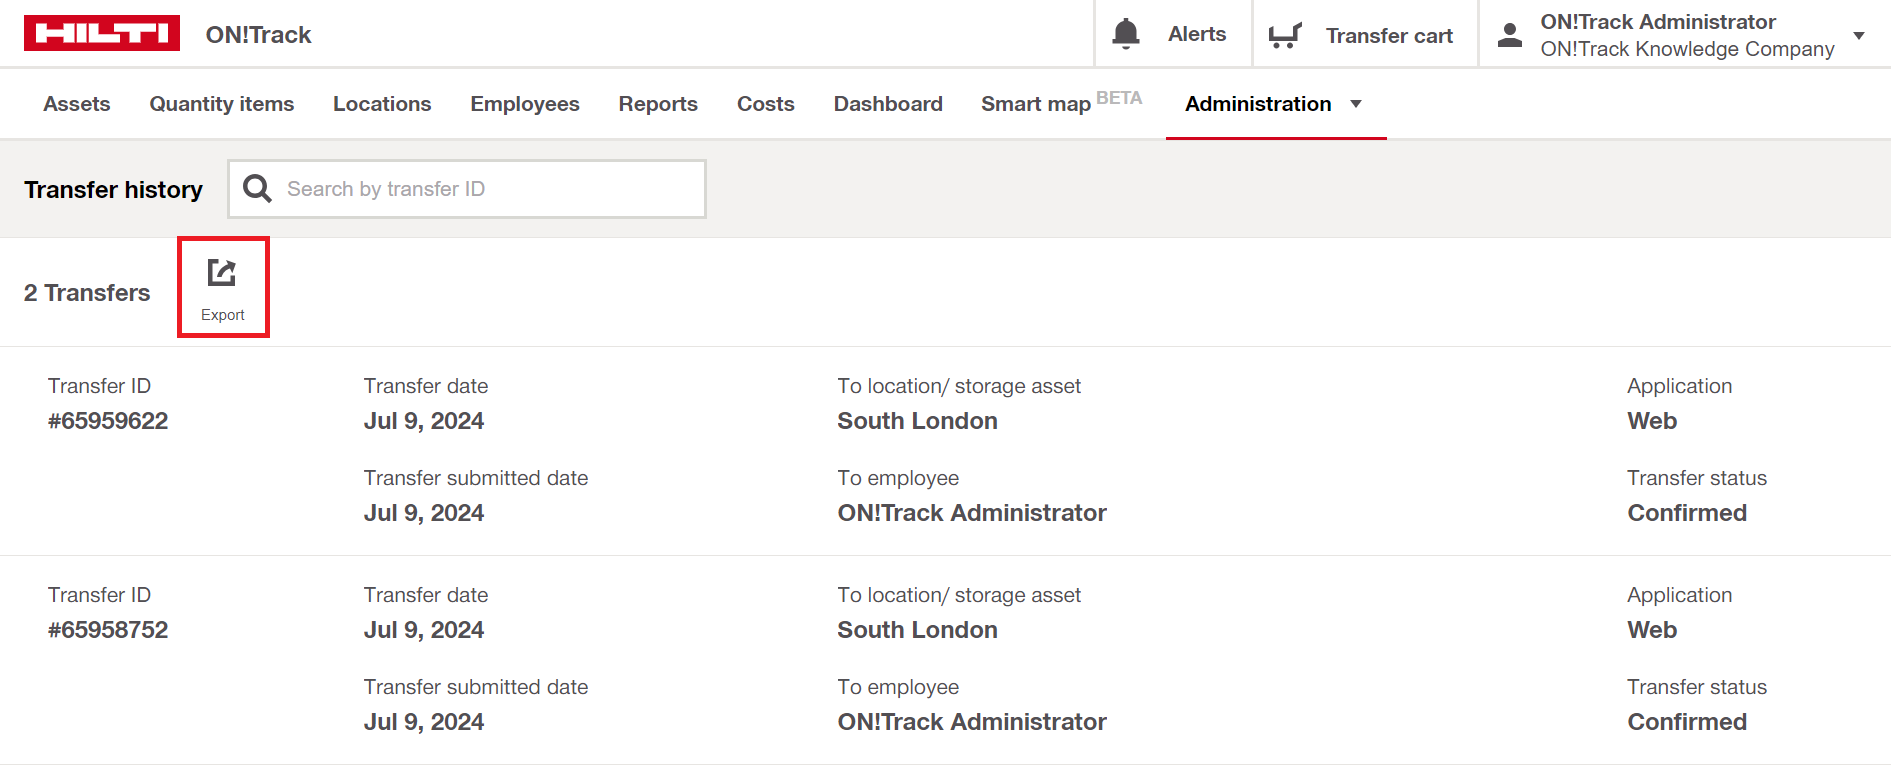
Task: Click the Hilti logo
Action: (102, 33)
